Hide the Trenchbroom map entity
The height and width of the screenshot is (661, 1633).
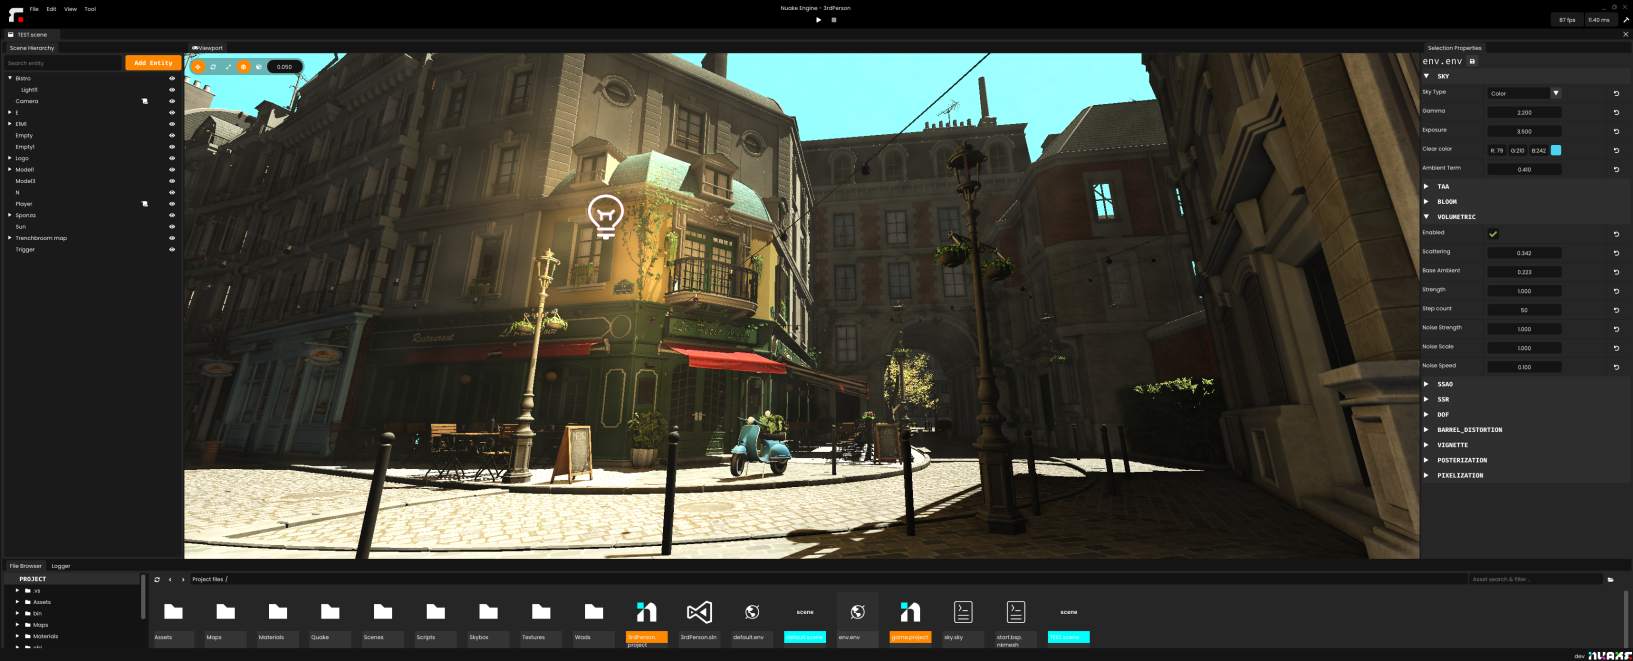tap(172, 238)
